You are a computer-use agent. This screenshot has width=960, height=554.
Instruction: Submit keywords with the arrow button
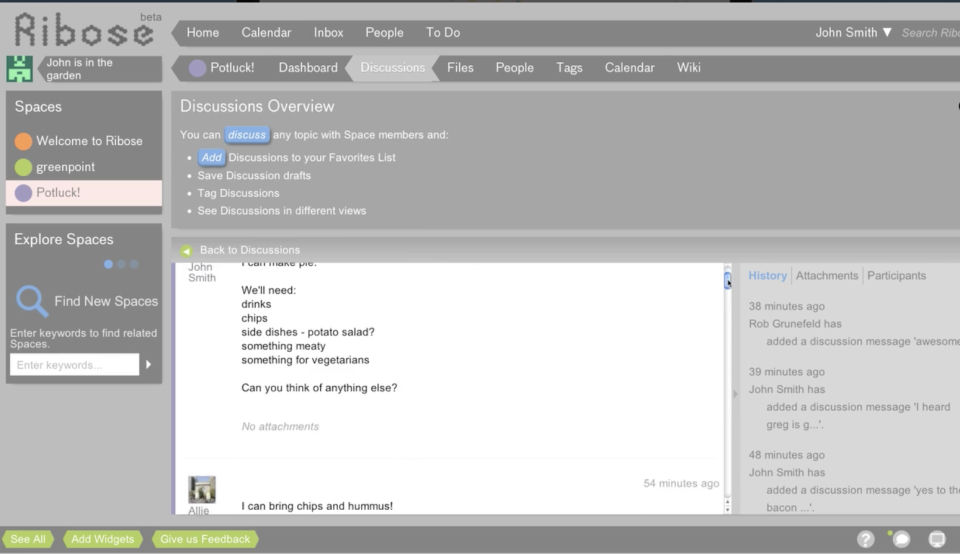(148, 365)
